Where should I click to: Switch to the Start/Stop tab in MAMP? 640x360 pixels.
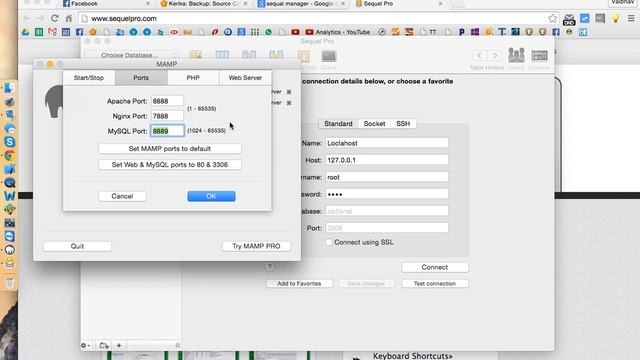coord(89,78)
